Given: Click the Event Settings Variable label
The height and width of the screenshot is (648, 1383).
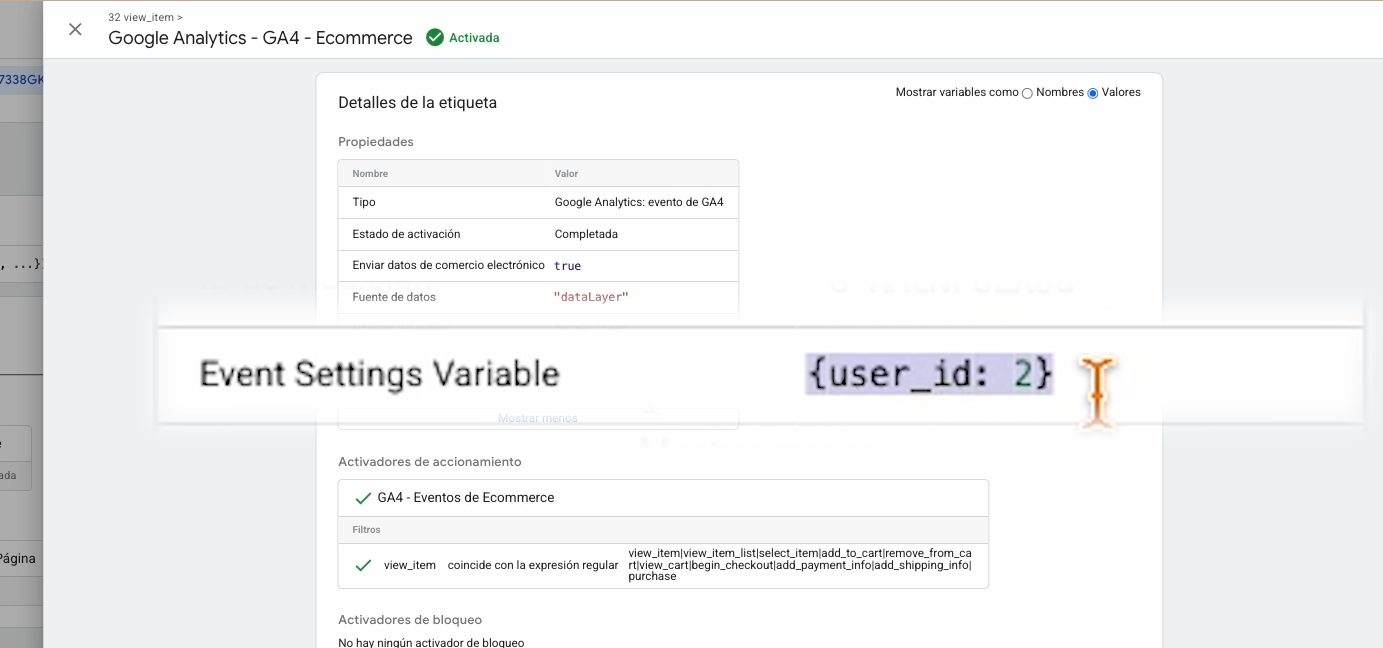Looking at the screenshot, I should coord(380,374).
